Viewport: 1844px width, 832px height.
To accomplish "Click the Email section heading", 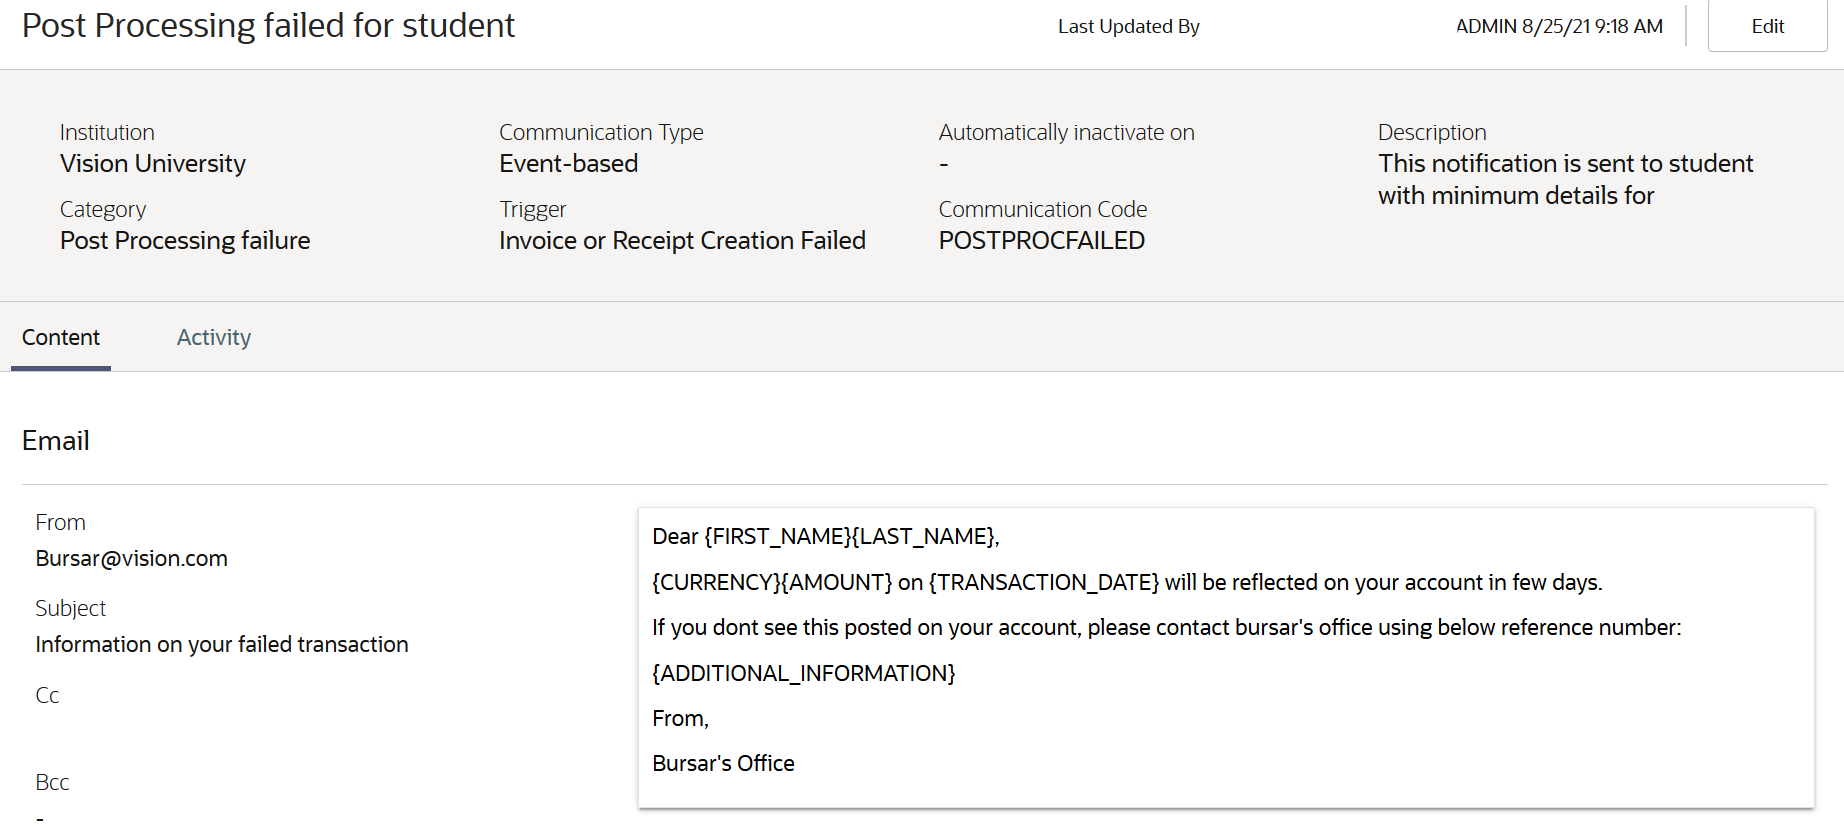I will [x=56, y=441].
